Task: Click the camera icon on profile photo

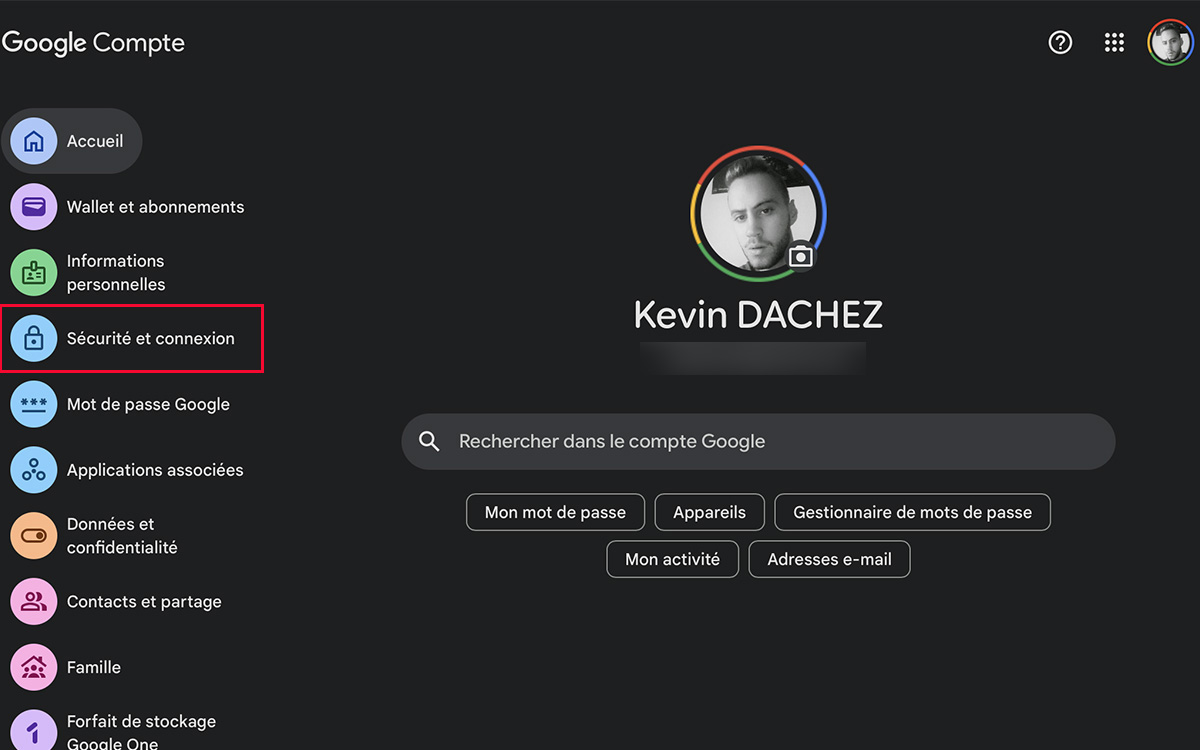Action: click(x=800, y=256)
